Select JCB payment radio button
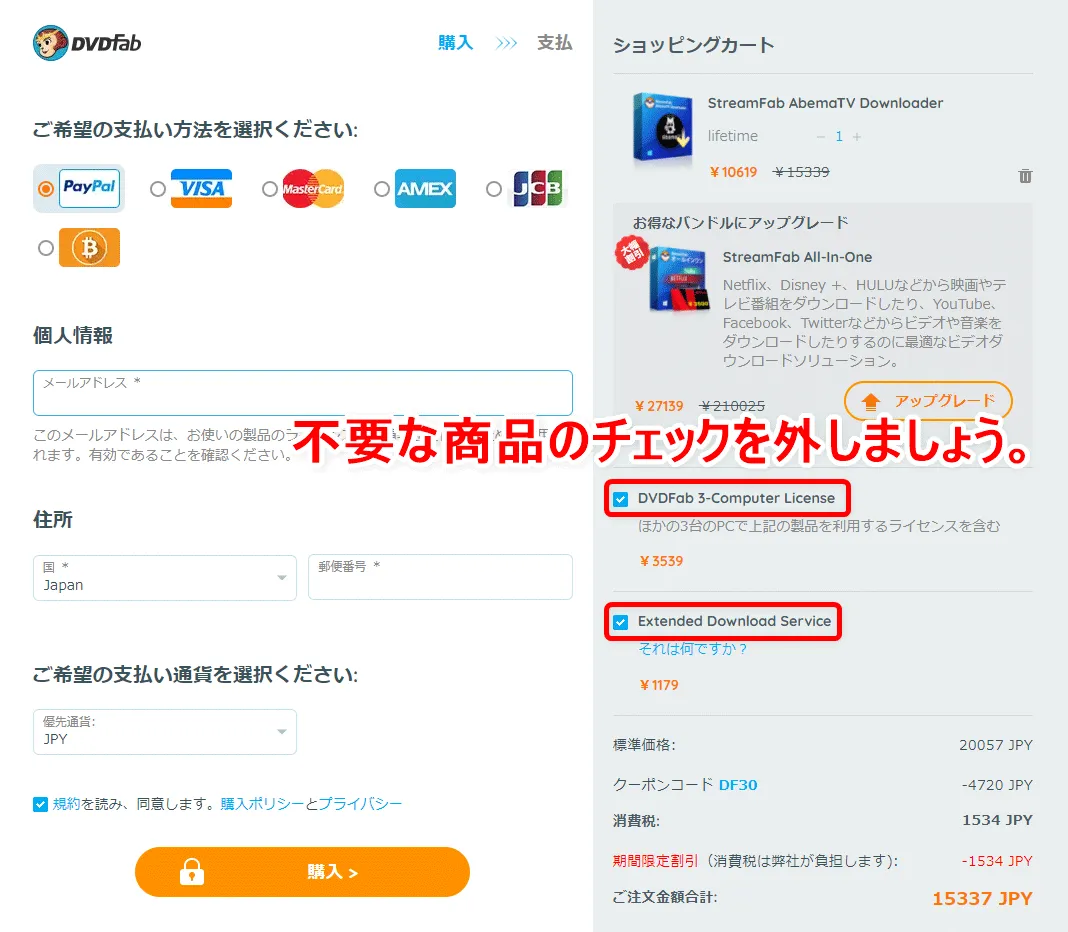 [494, 189]
